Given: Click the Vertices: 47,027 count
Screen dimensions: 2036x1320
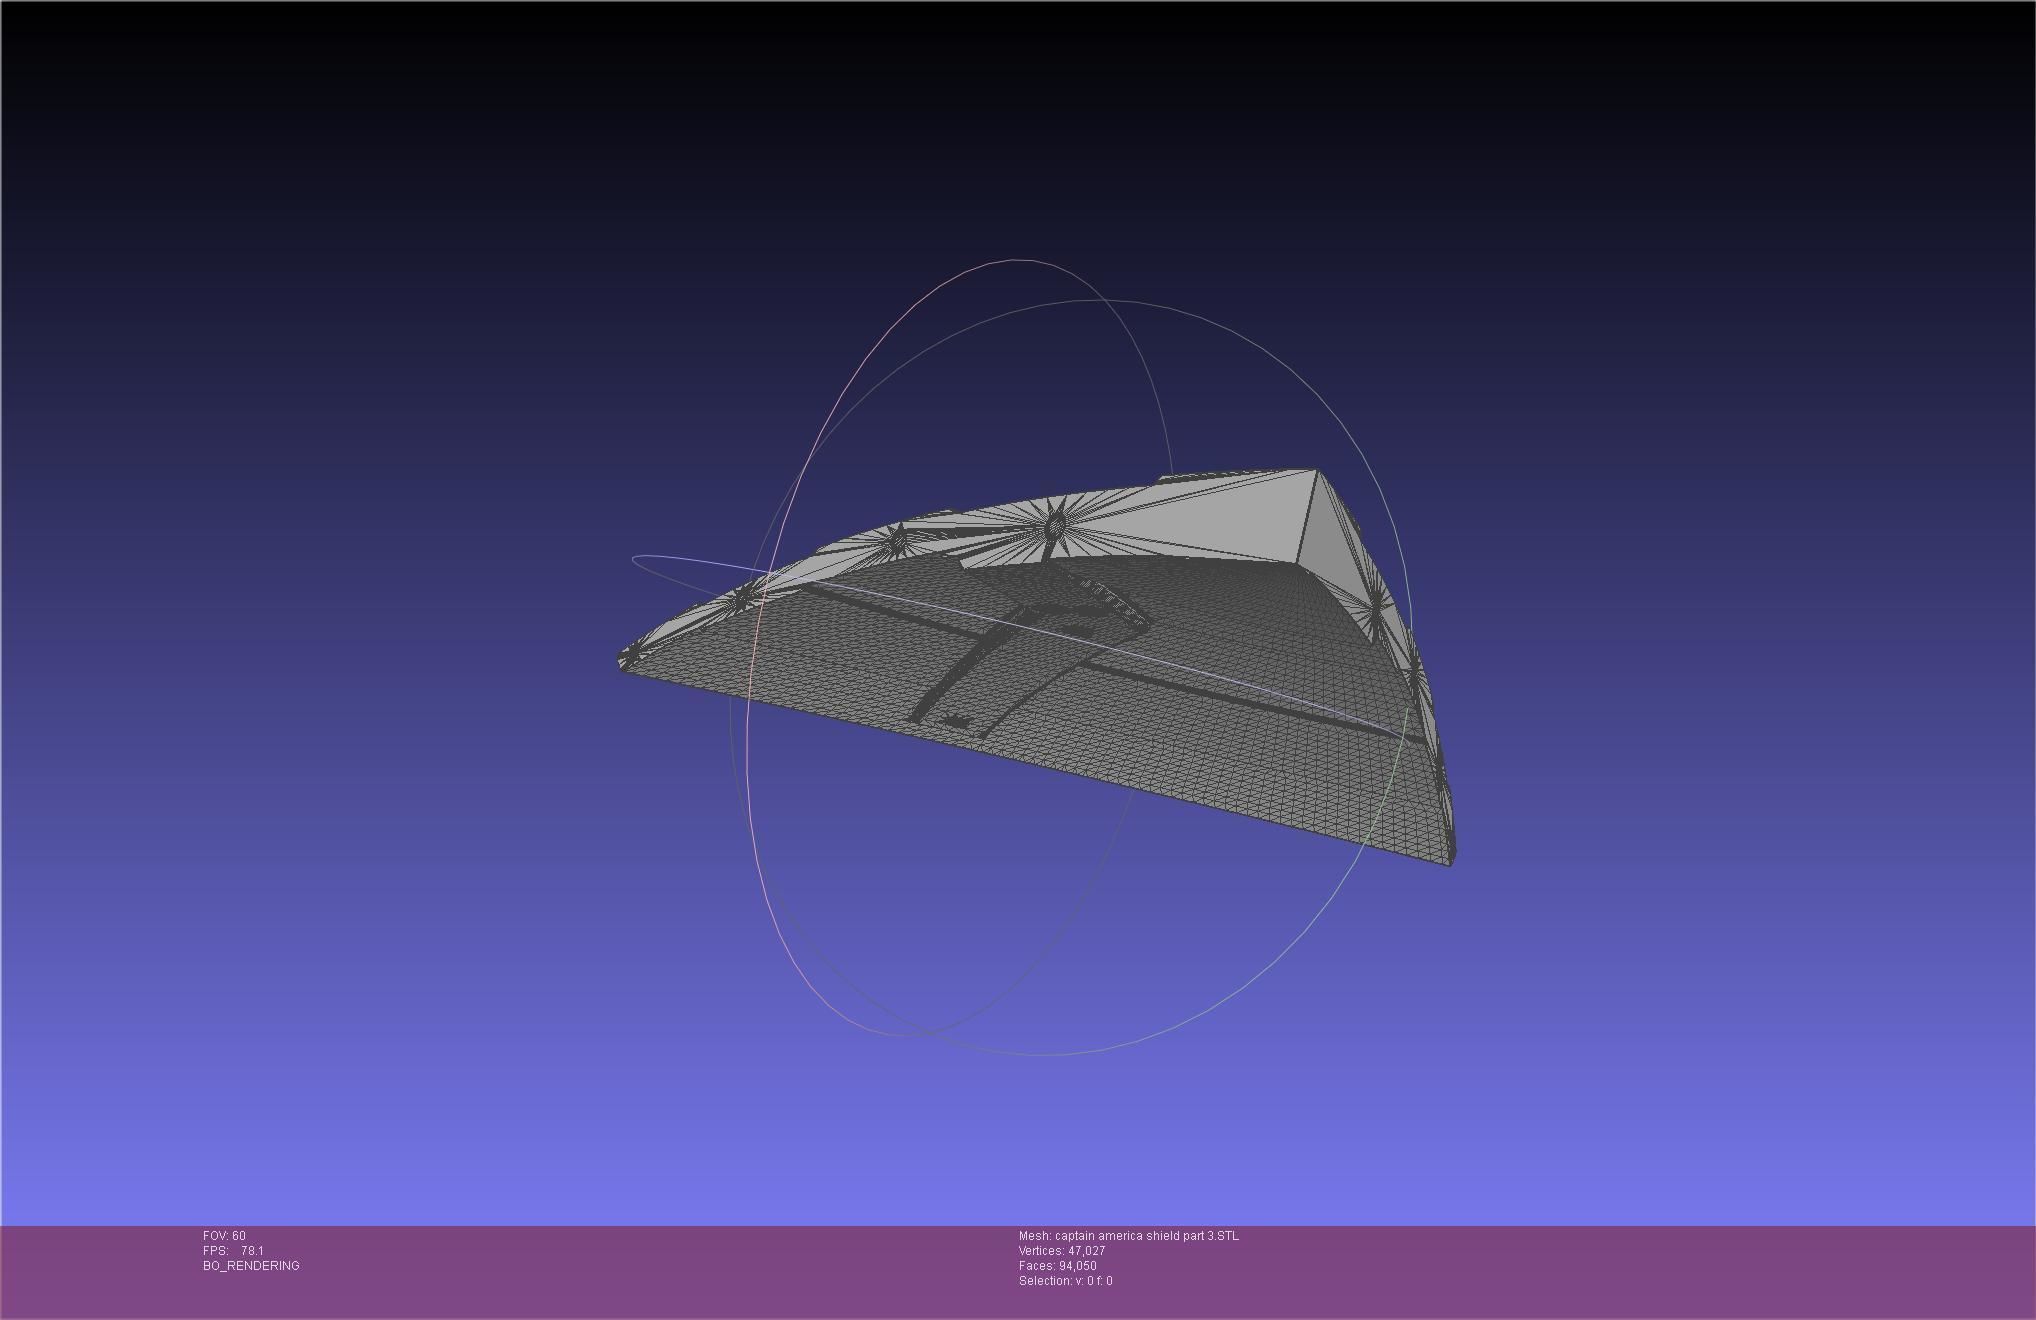Looking at the screenshot, I should pyautogui.click(x=1062, y=1251).
